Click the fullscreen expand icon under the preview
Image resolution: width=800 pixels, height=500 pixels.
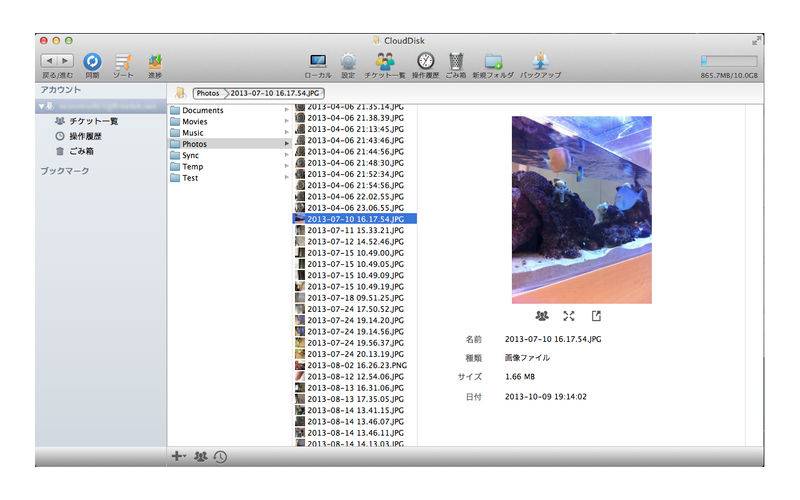click(569, 316)
